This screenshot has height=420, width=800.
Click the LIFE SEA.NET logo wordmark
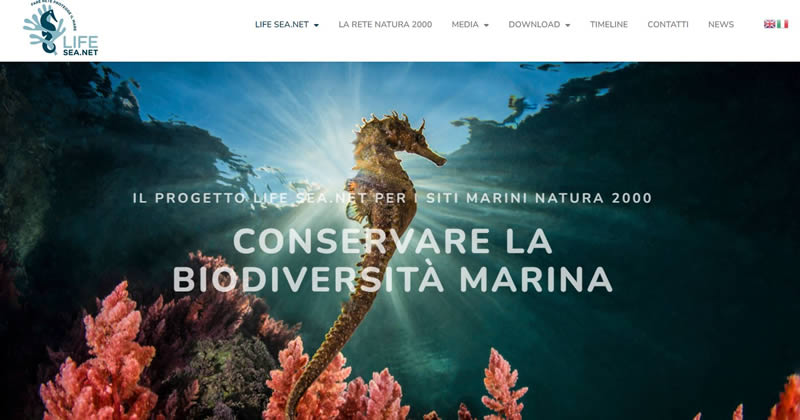(81, 45)
